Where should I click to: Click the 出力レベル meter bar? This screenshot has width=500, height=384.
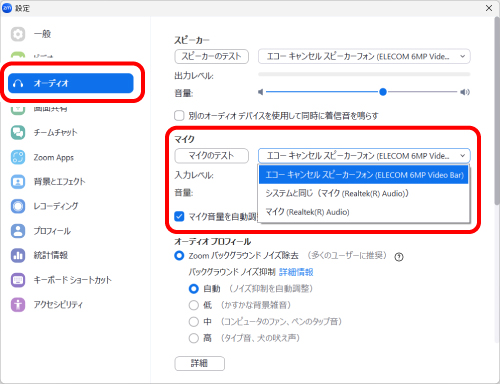click(x=364, y=74)
